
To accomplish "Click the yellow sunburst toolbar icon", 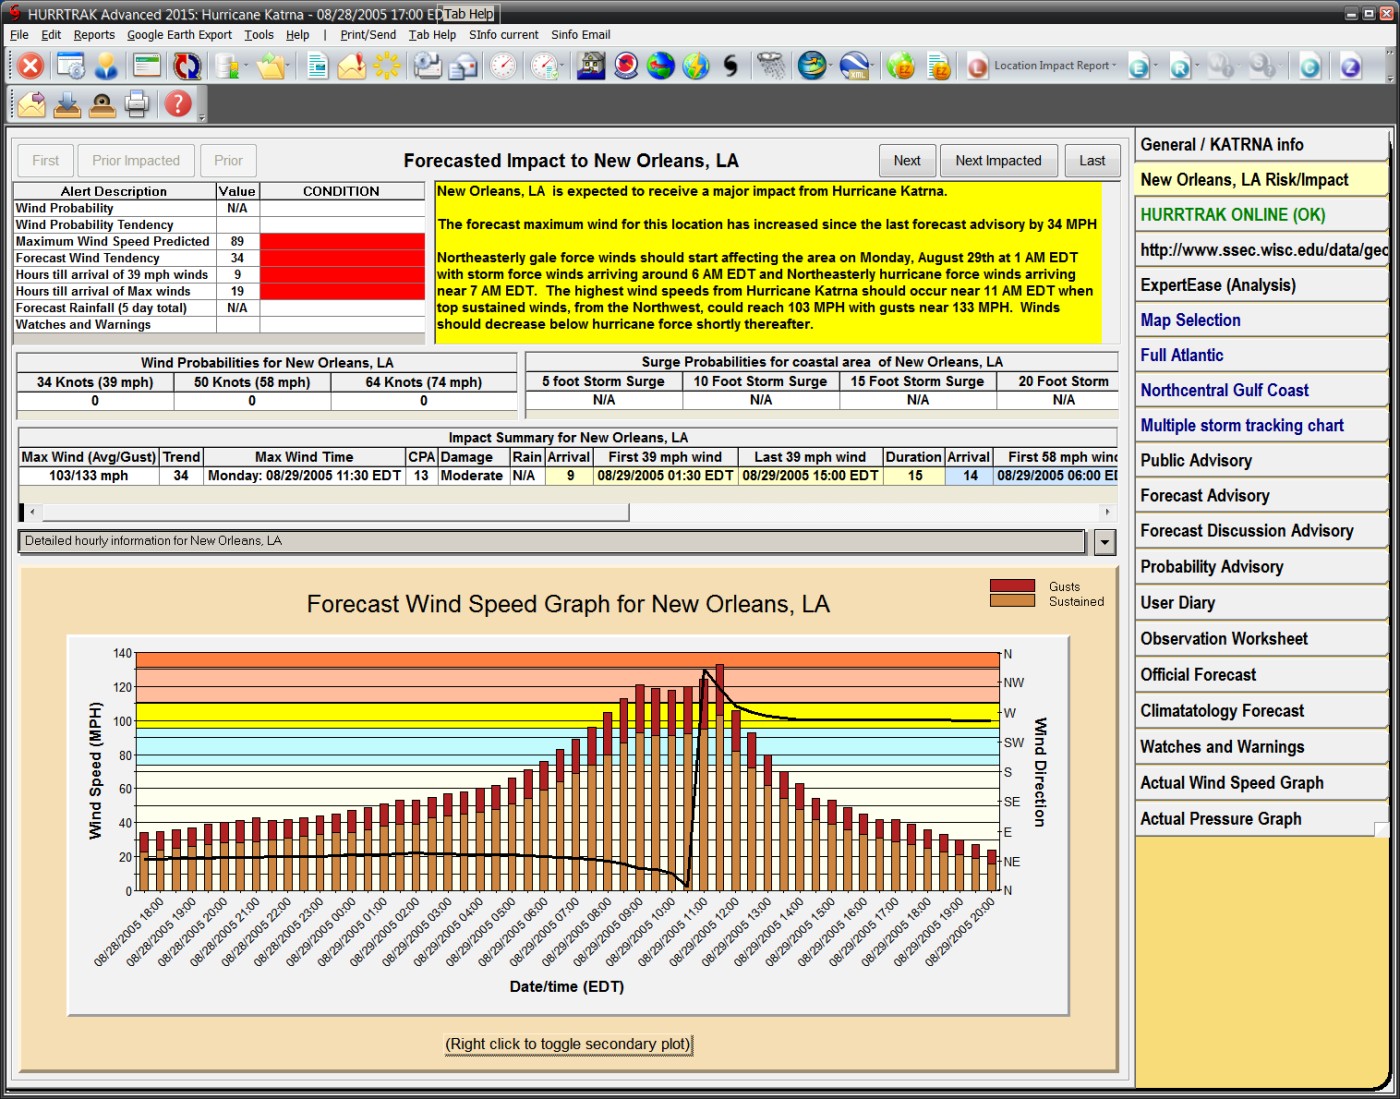I will (386, 66).
